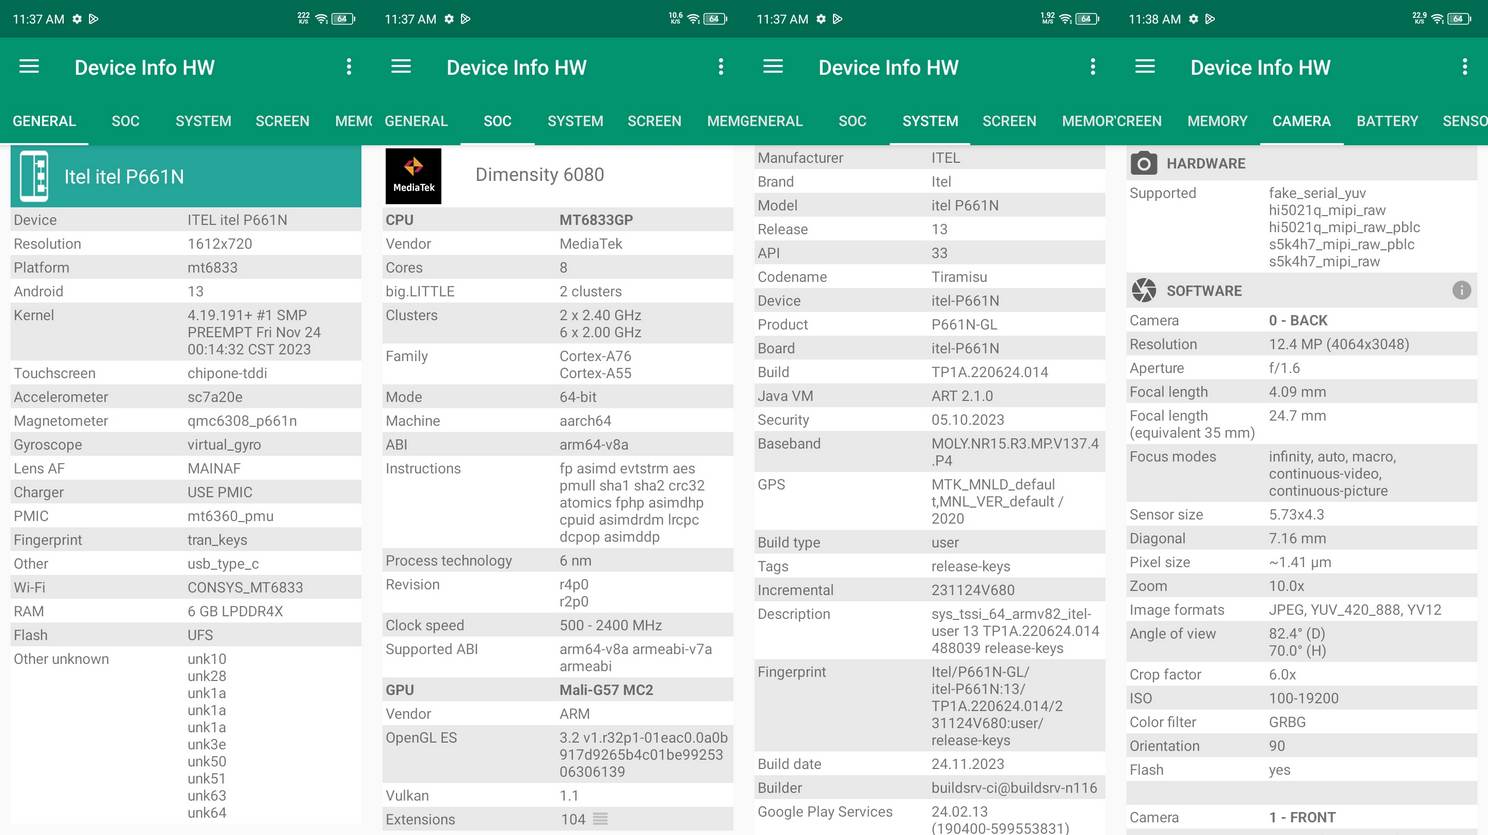
Task: Tap the camera icon next to HARDWARE
Action: tap(1144, 163)
